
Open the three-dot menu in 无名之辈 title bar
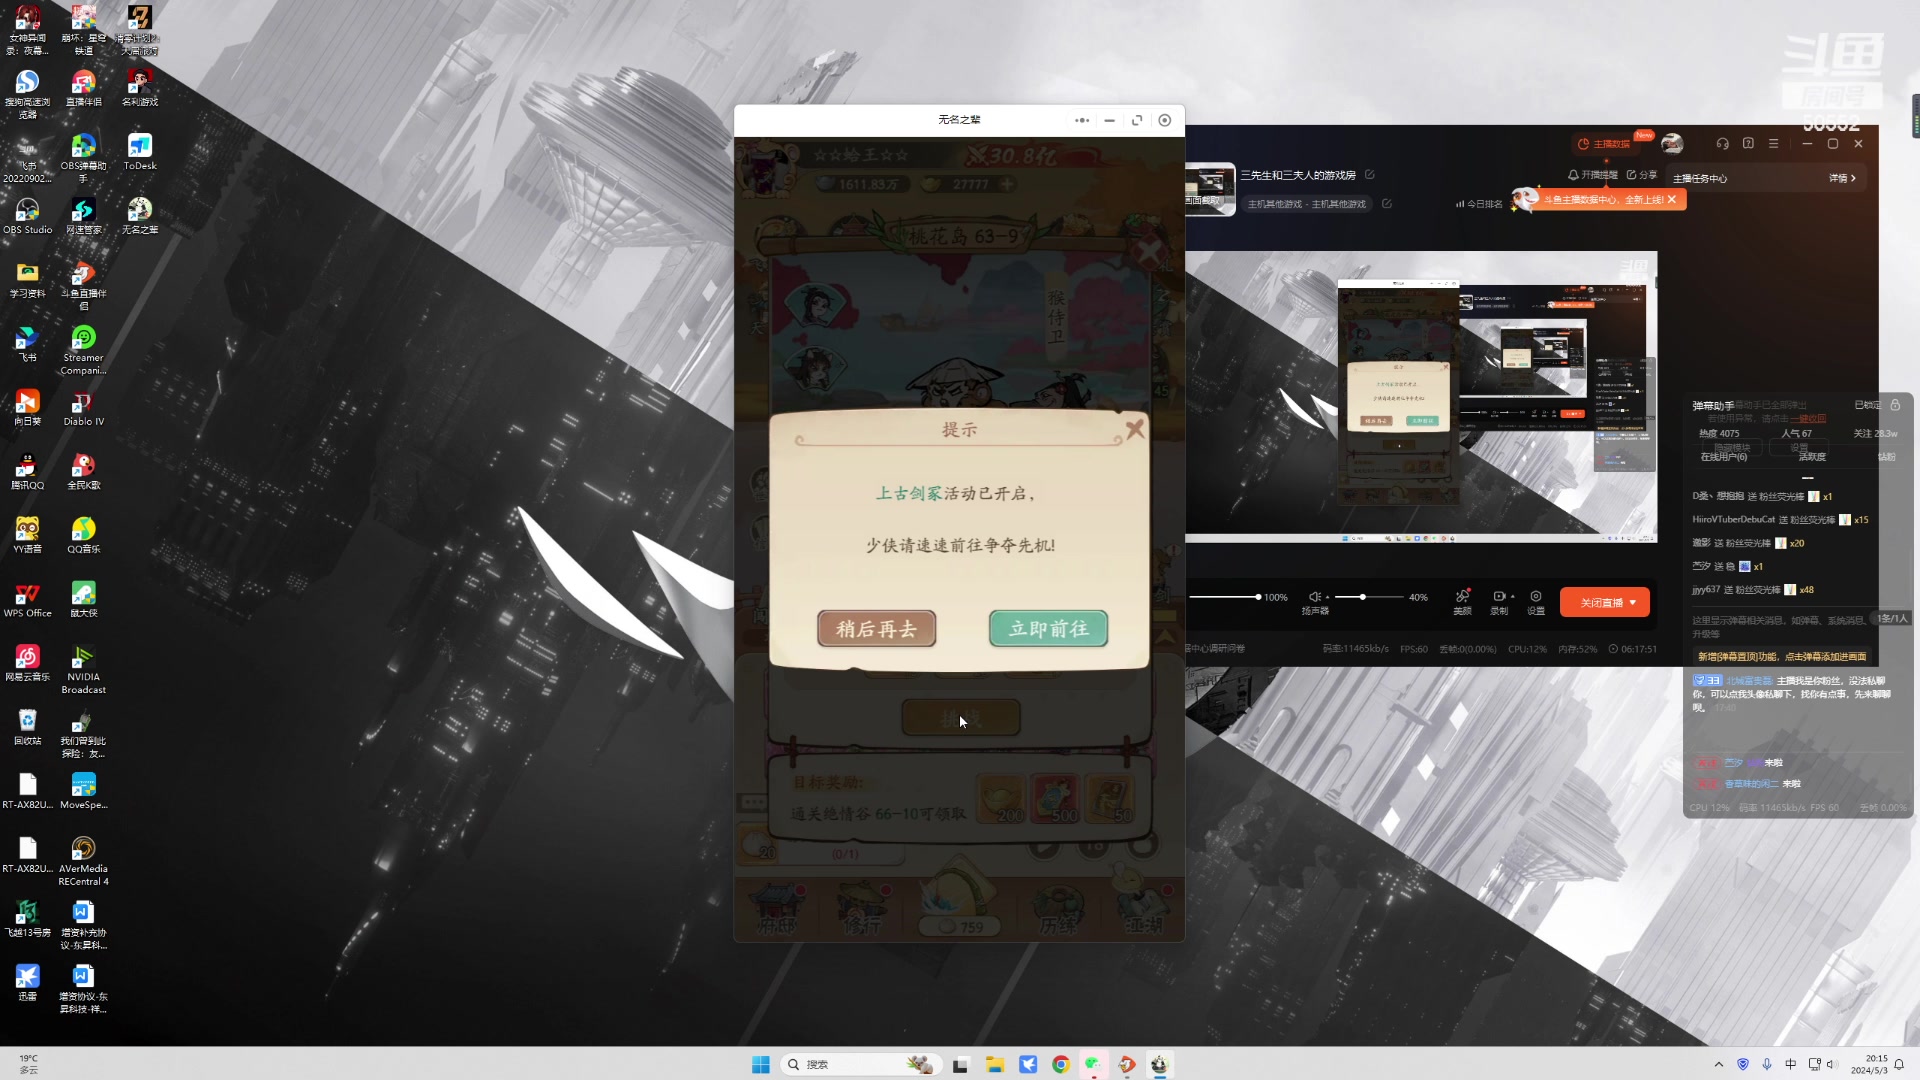click(1082, 120)
